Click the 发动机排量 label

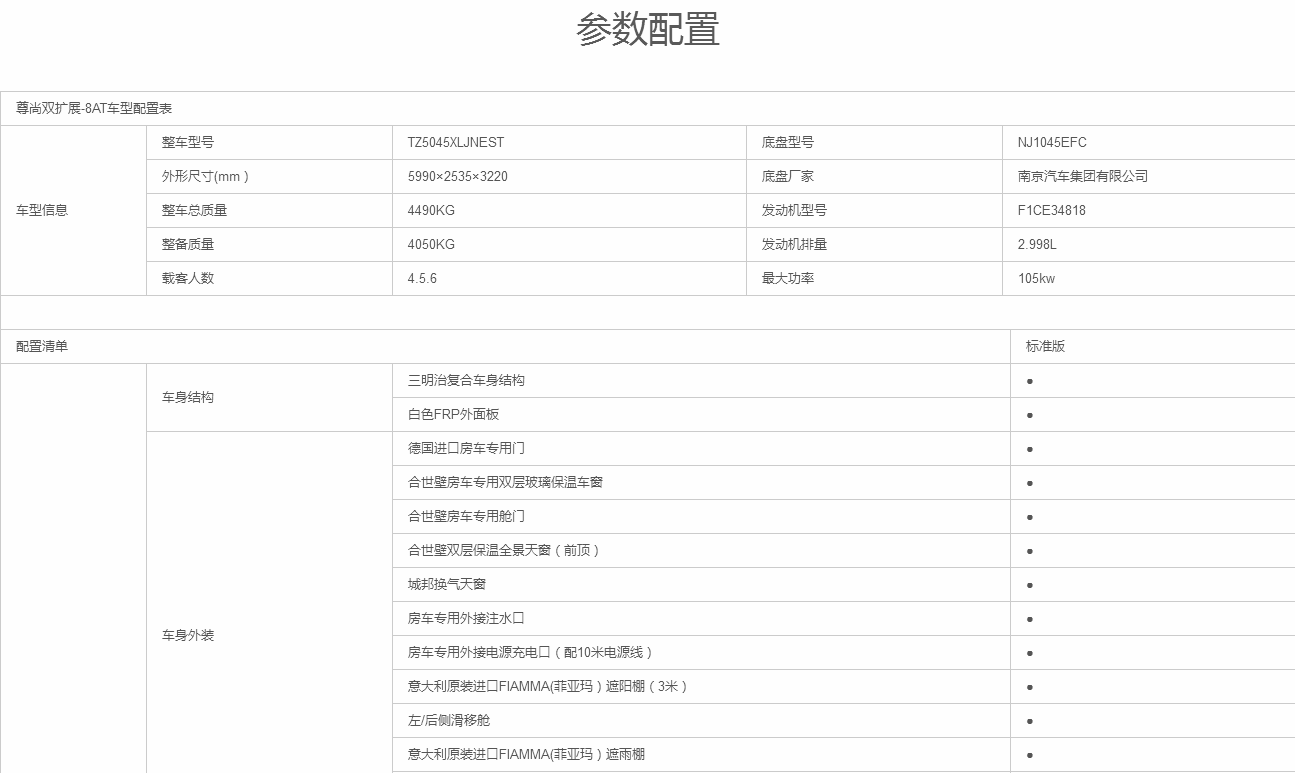click(x=794, y=244)
